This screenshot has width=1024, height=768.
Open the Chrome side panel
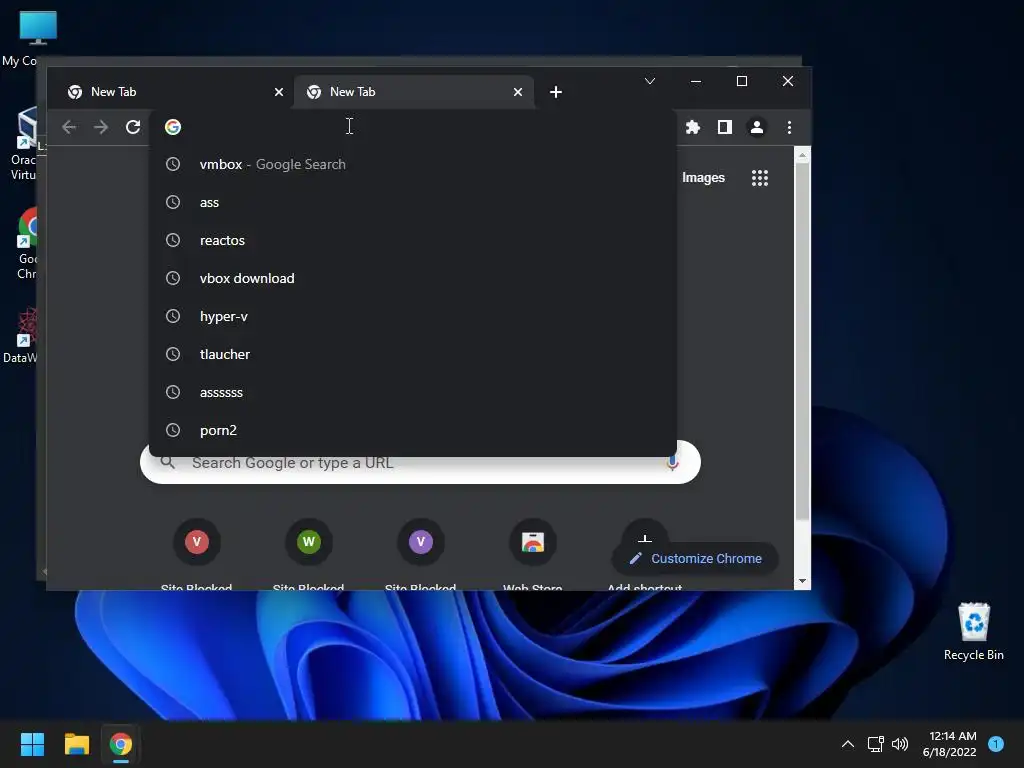click(725, 127)
